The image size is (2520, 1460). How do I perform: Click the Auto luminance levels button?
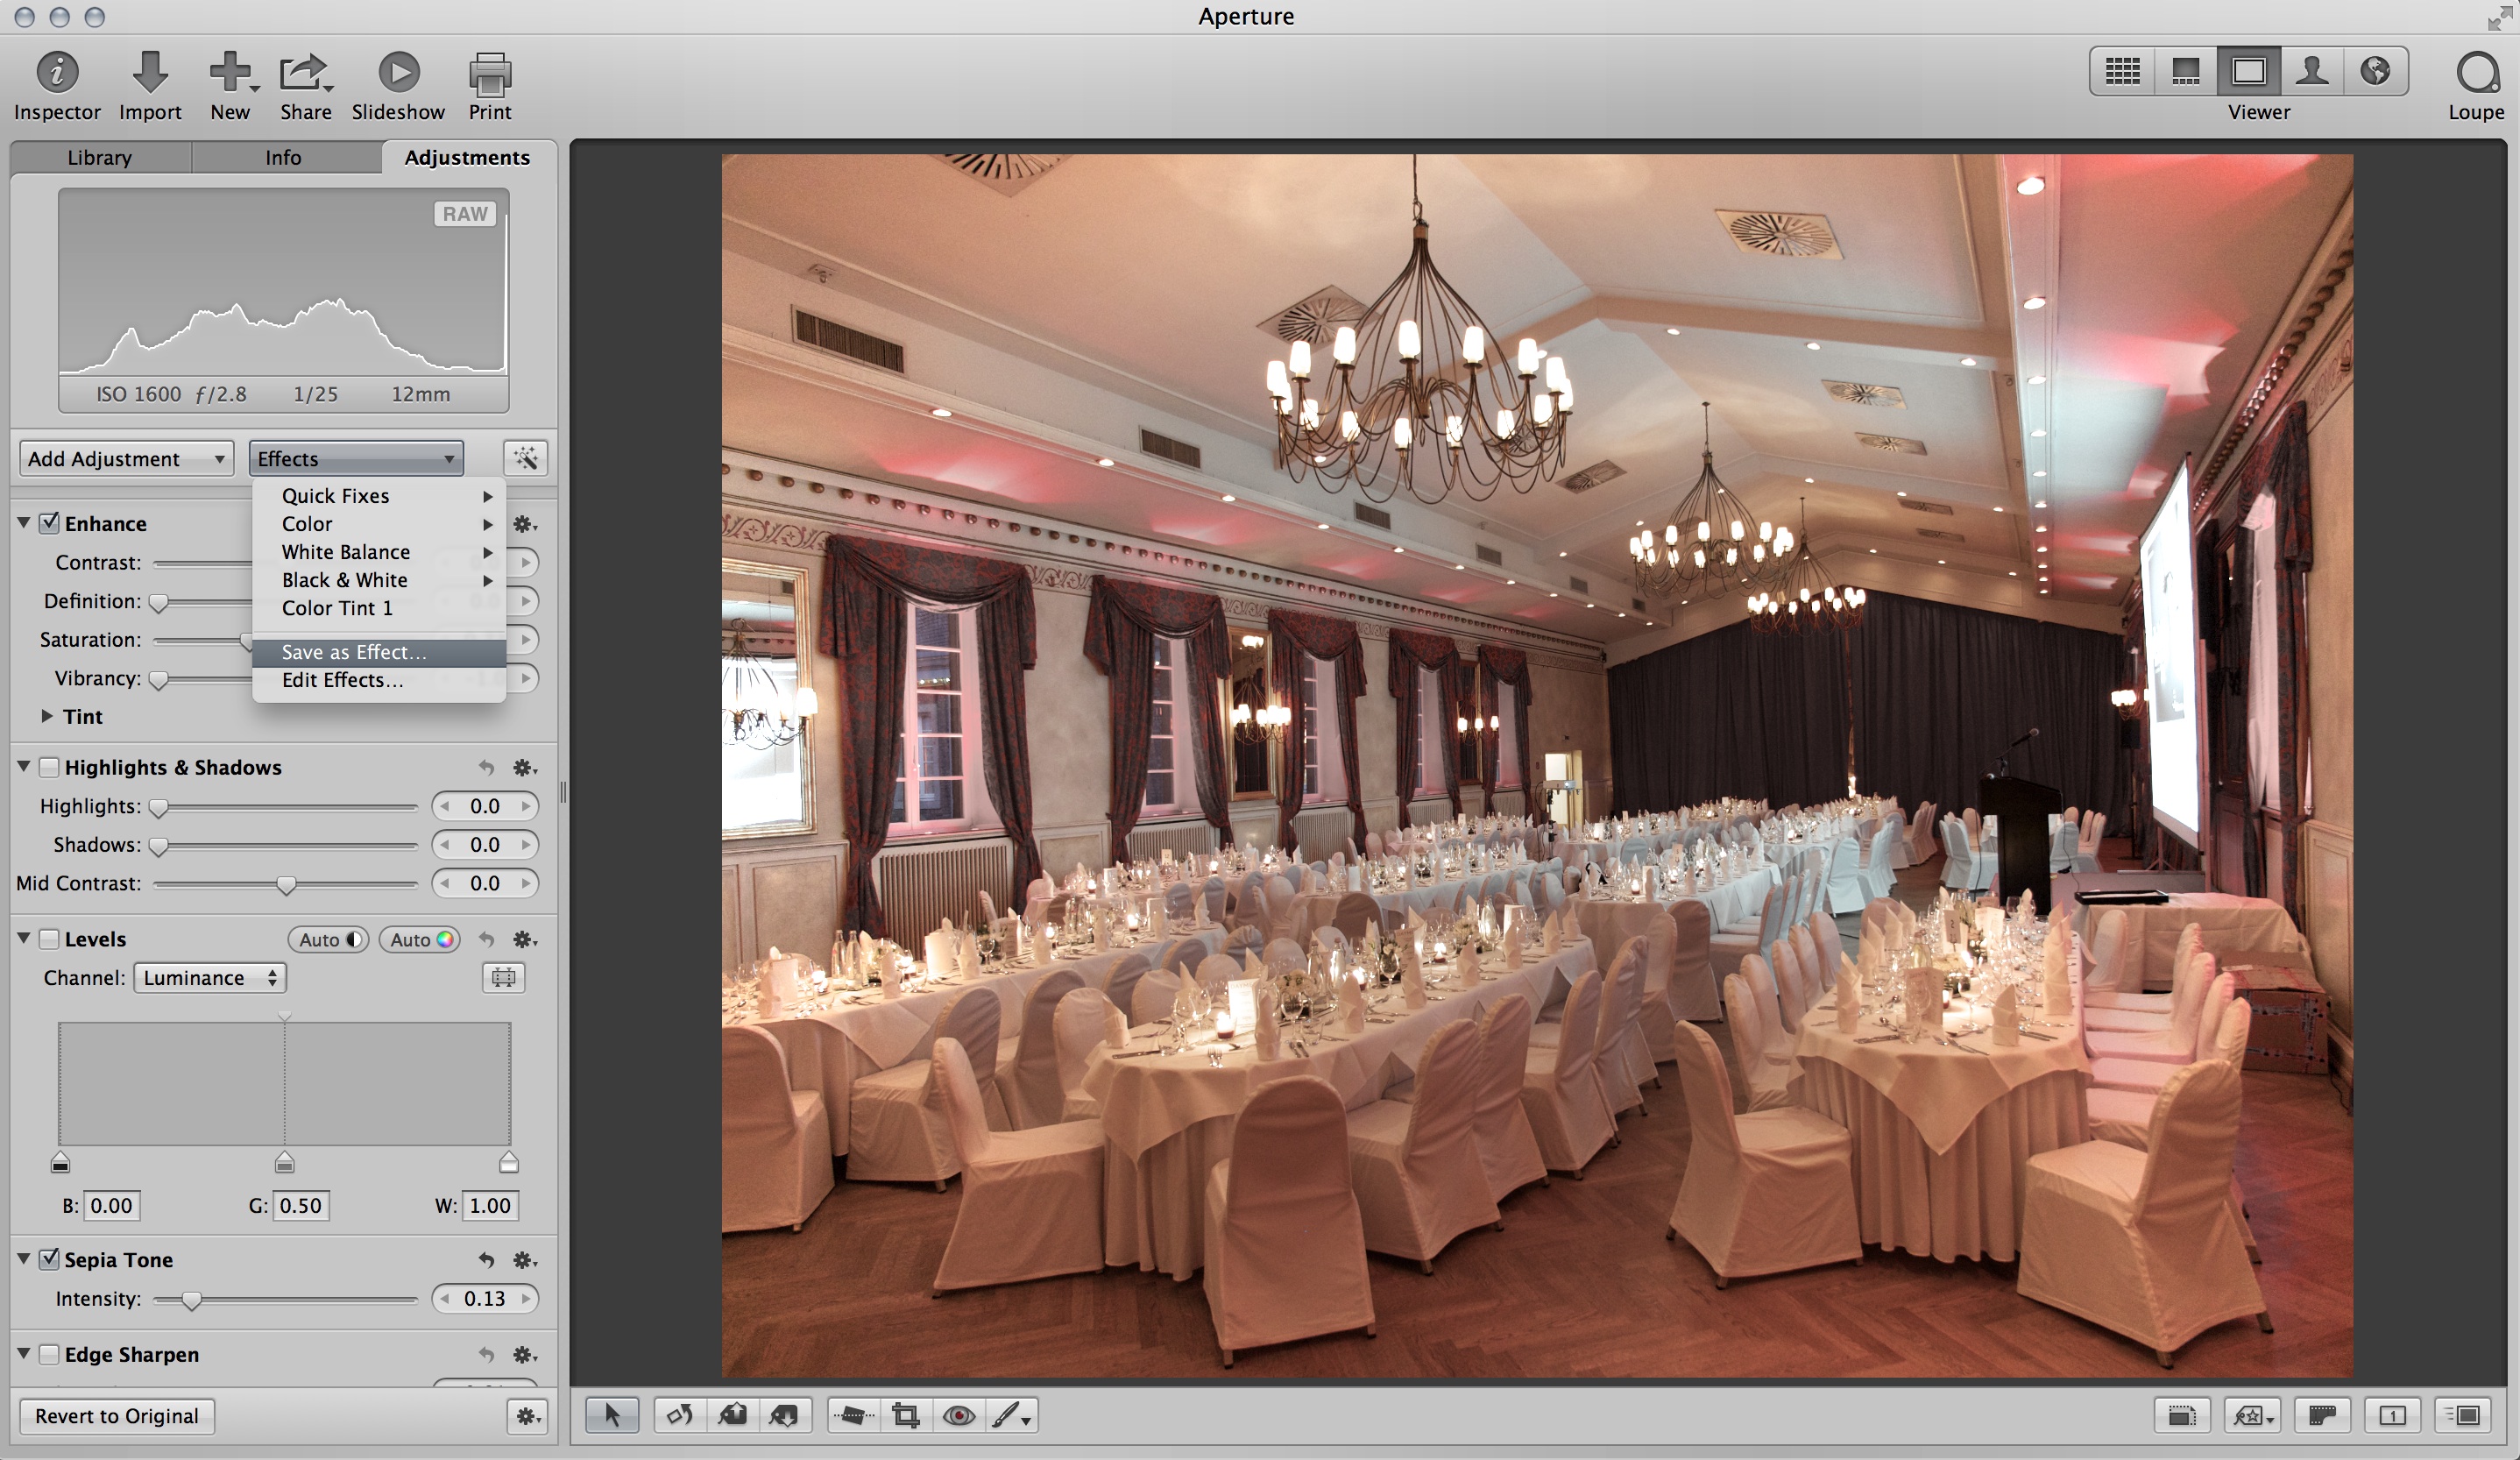(328, 939)
